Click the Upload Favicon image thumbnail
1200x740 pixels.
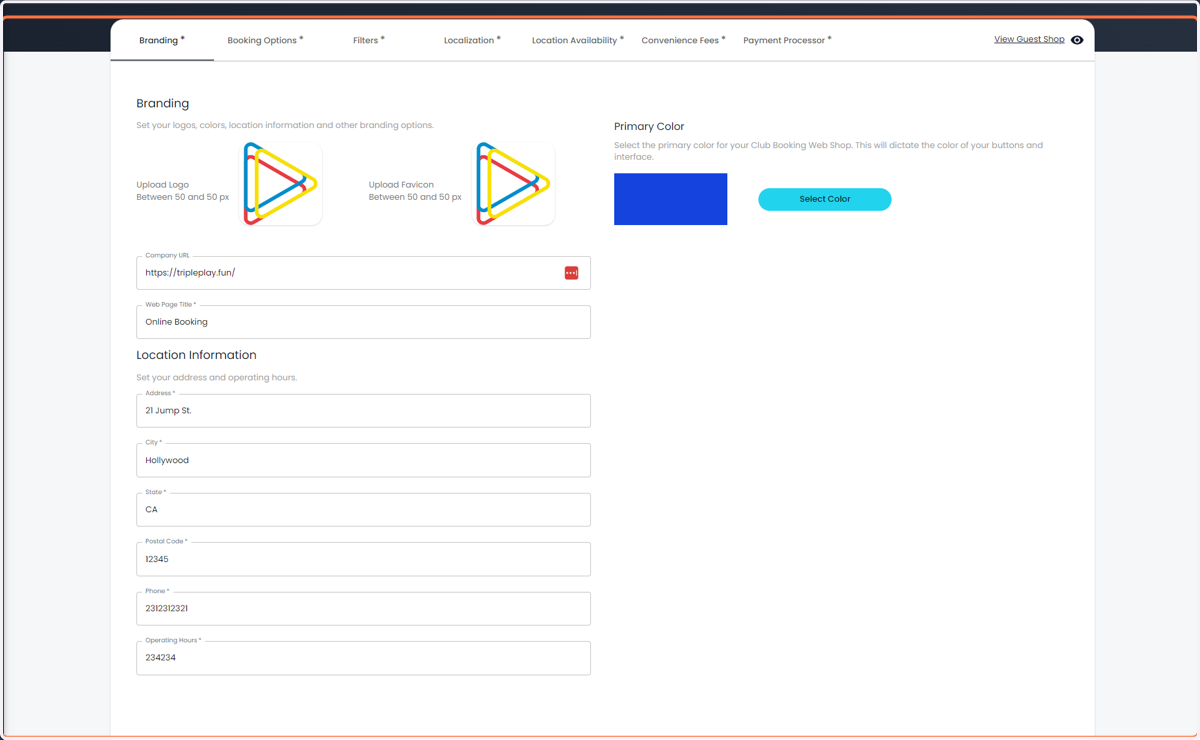(514, 184)
